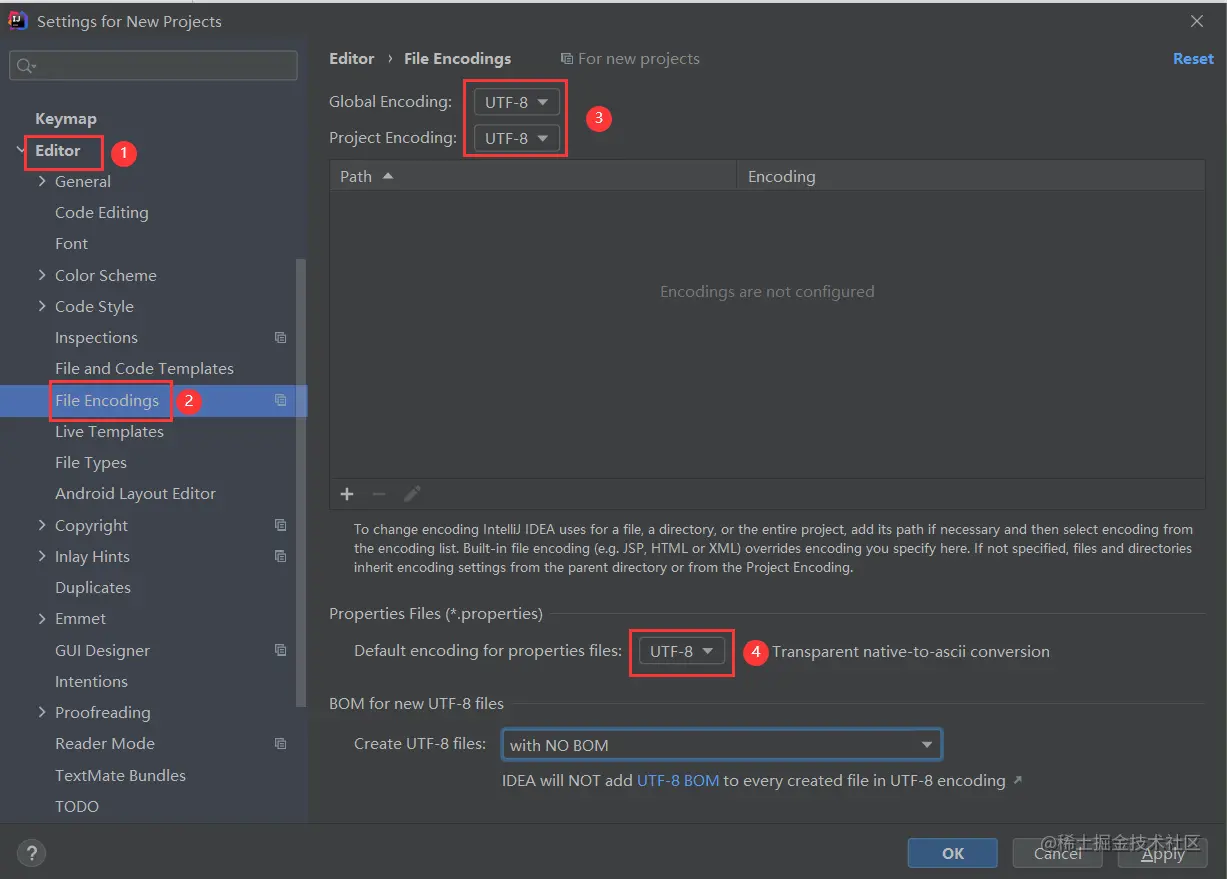1227x879 pixels.
Task: Expand the General node arrow
Action: click(x=42, y=182)
